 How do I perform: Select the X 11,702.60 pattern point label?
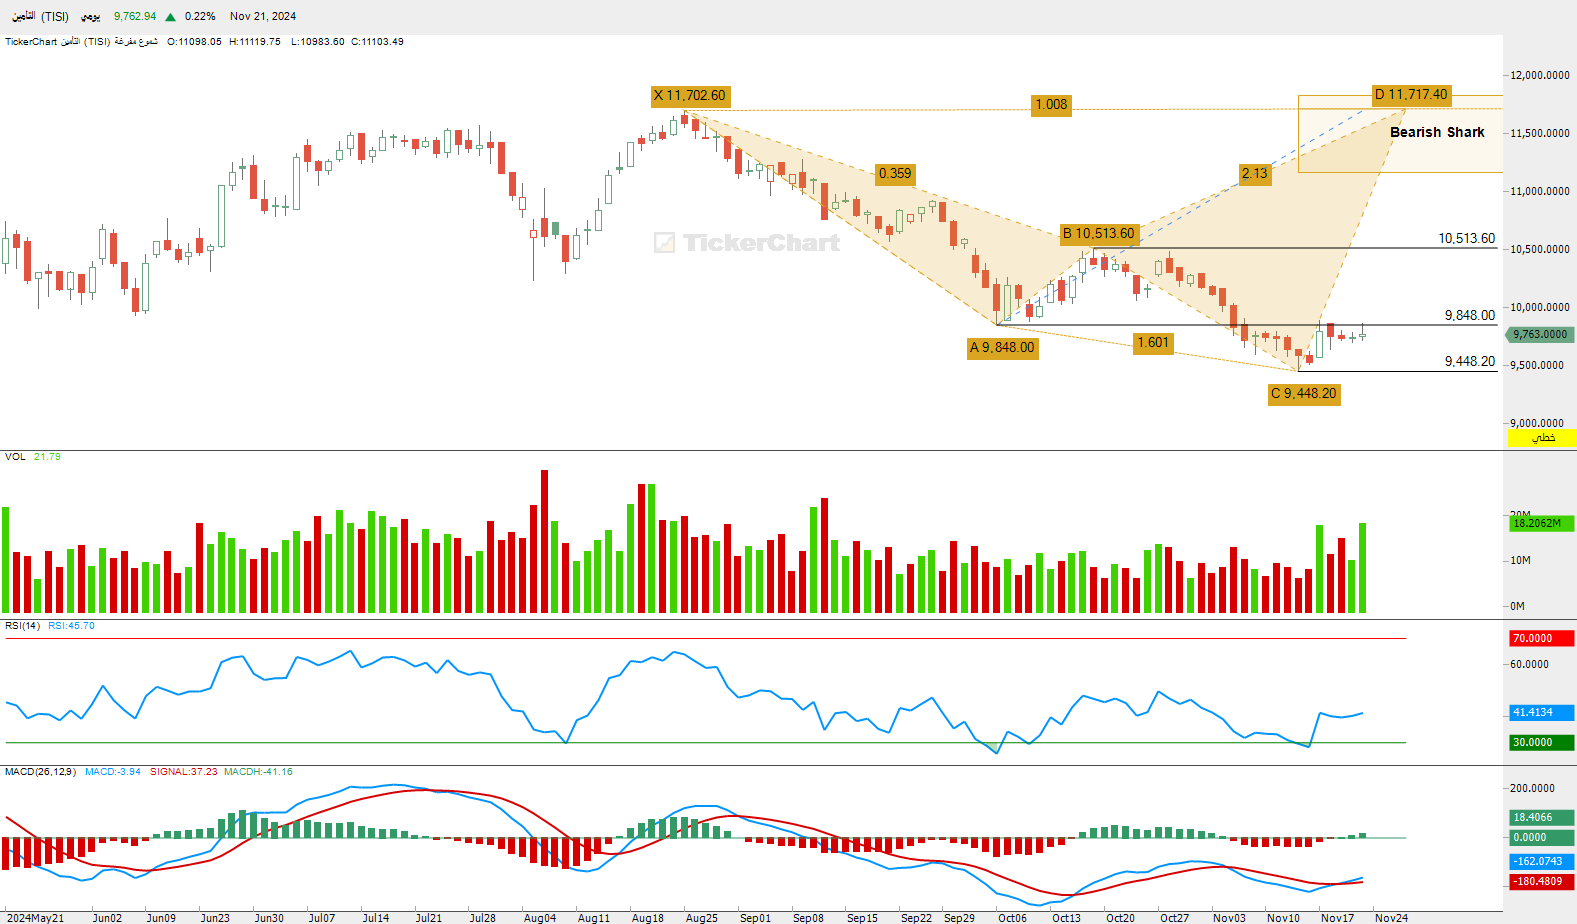pos(690,96)
